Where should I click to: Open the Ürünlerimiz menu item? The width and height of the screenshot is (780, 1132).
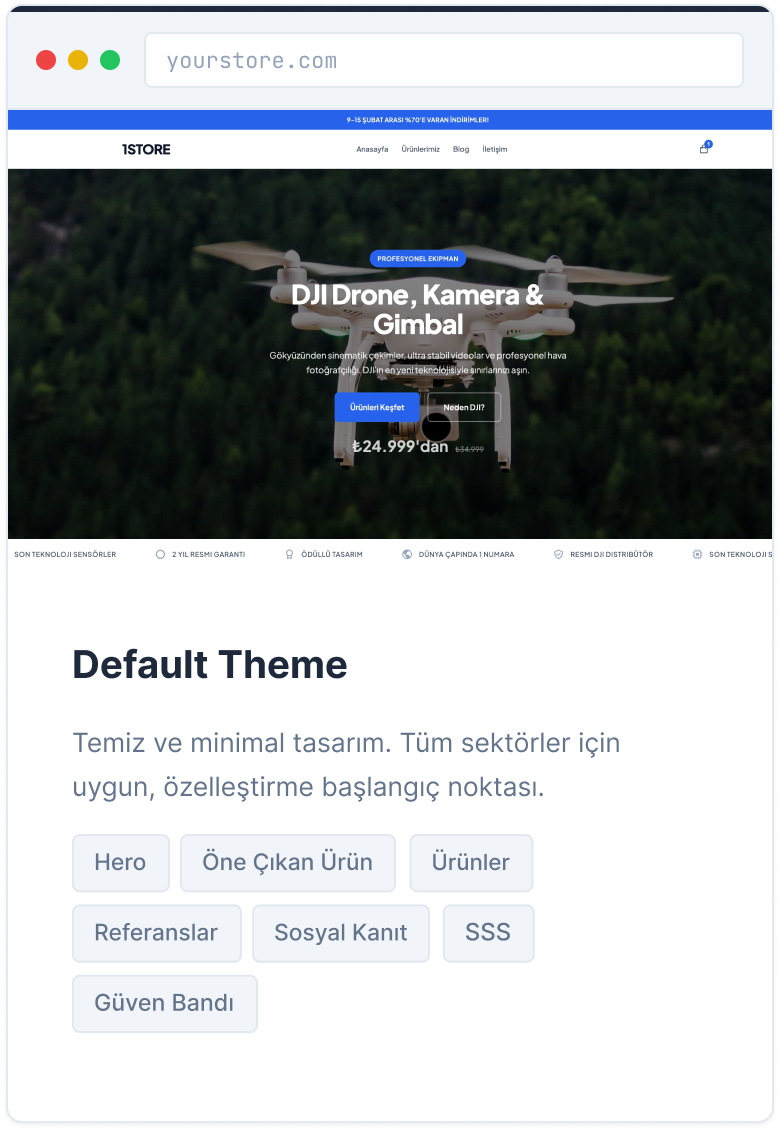tap(420, 149)
